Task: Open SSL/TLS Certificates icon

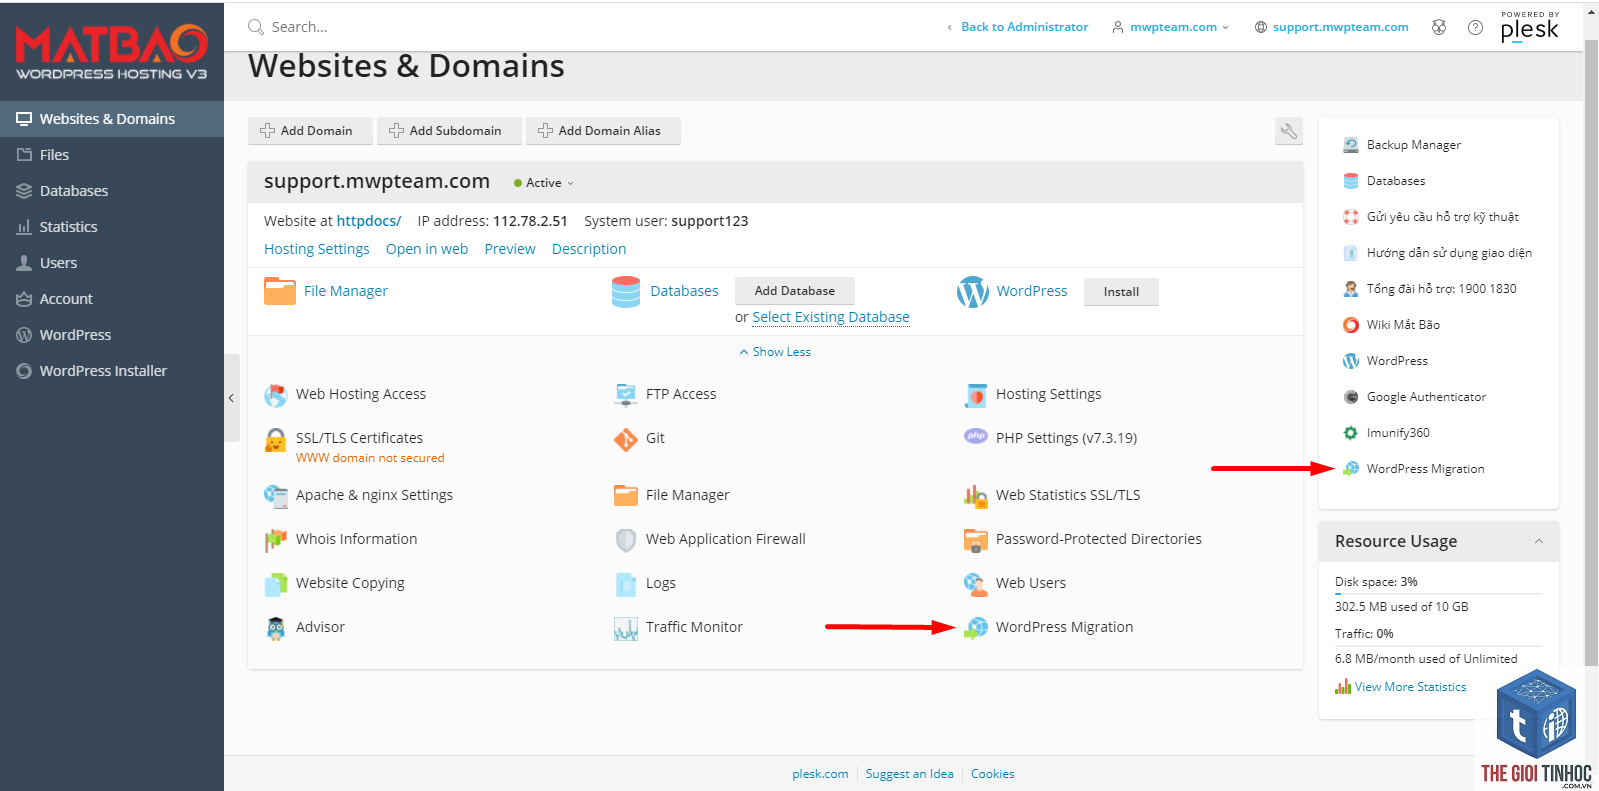Action: [x=275, y=440]
